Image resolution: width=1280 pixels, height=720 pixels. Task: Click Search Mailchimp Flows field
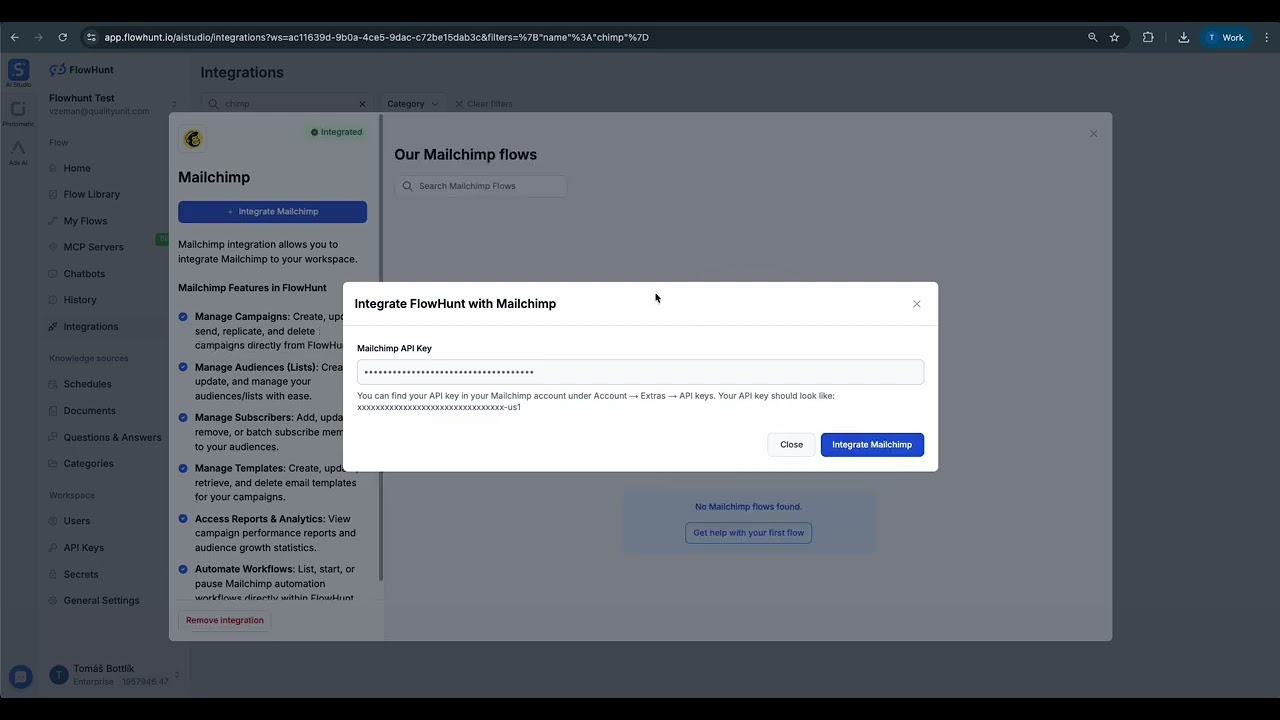[480, 186]
